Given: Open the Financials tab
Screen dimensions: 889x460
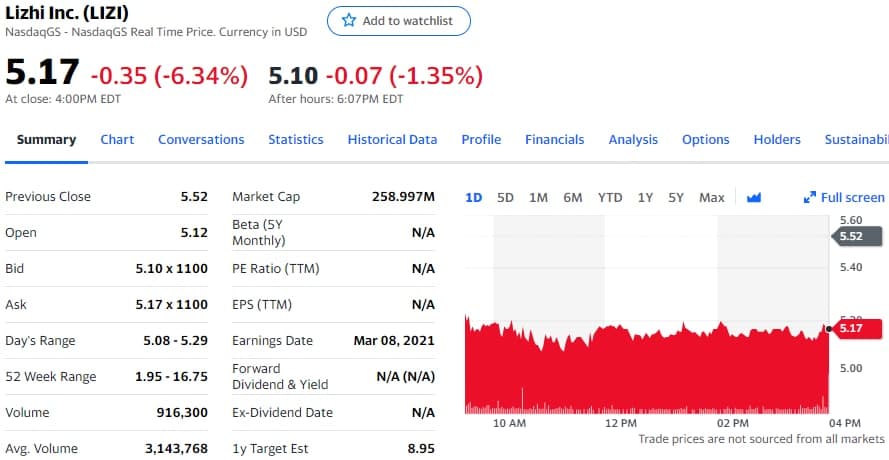Looking at the screenshot, I should (x=554, y=140).
